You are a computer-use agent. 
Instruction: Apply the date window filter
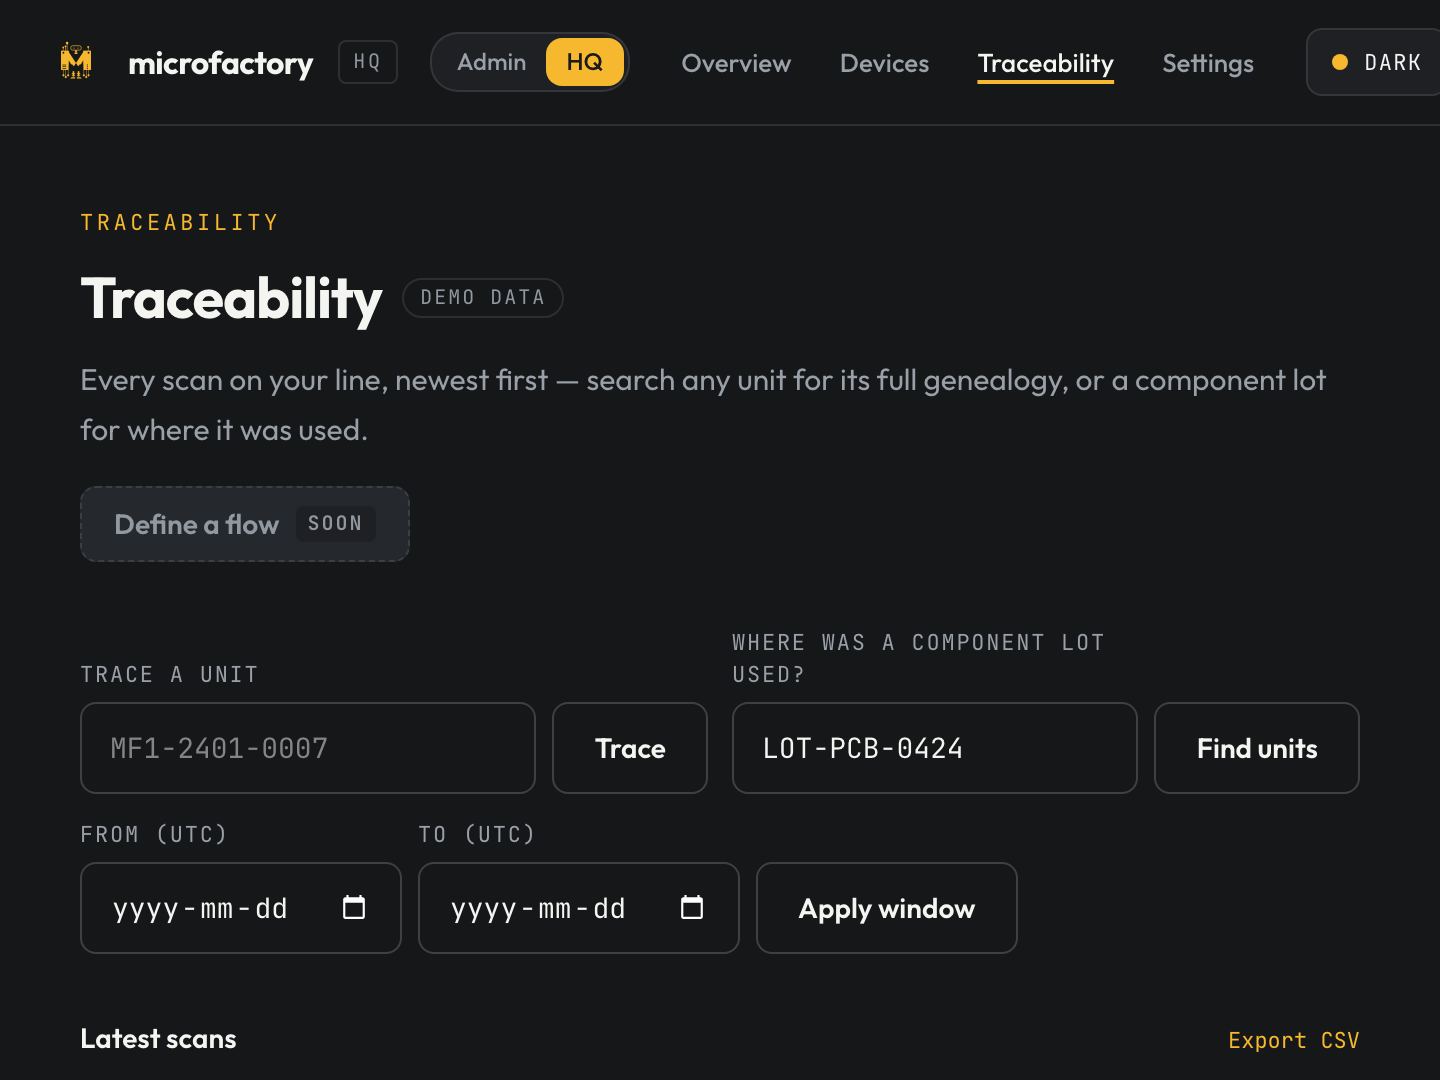[886, 908]
